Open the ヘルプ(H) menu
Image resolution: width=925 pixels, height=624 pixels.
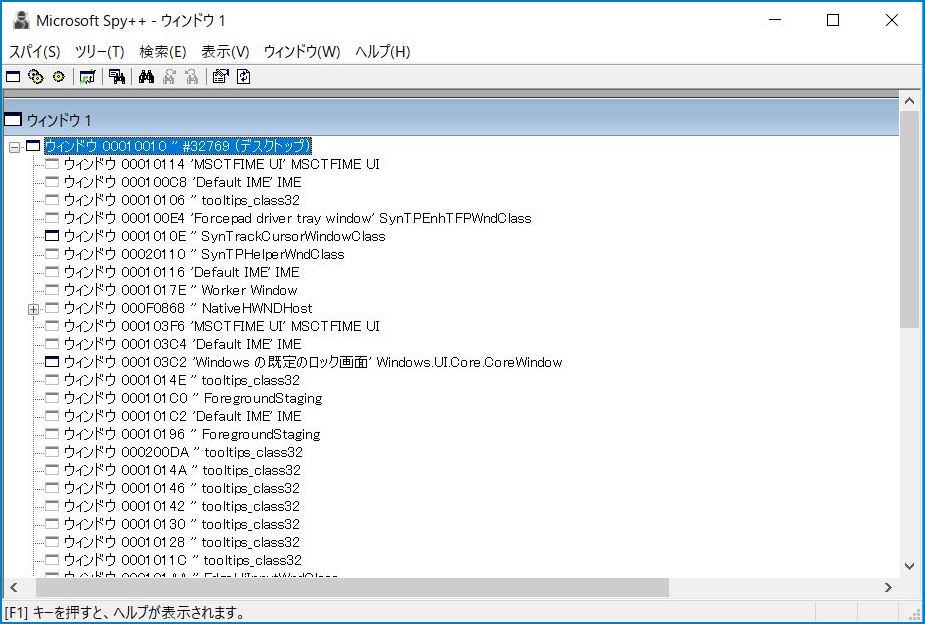(x=383, y=52)
